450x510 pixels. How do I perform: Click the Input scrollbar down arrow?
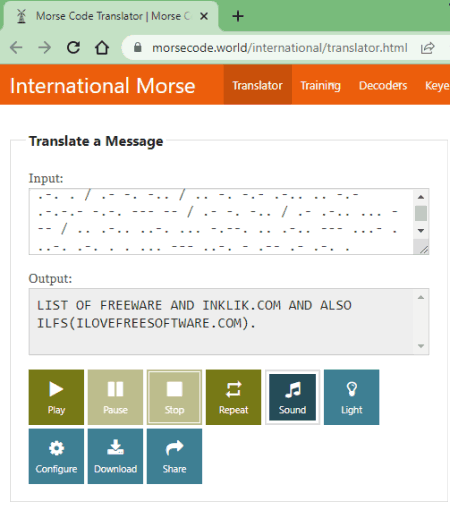(x=421, y=231)
